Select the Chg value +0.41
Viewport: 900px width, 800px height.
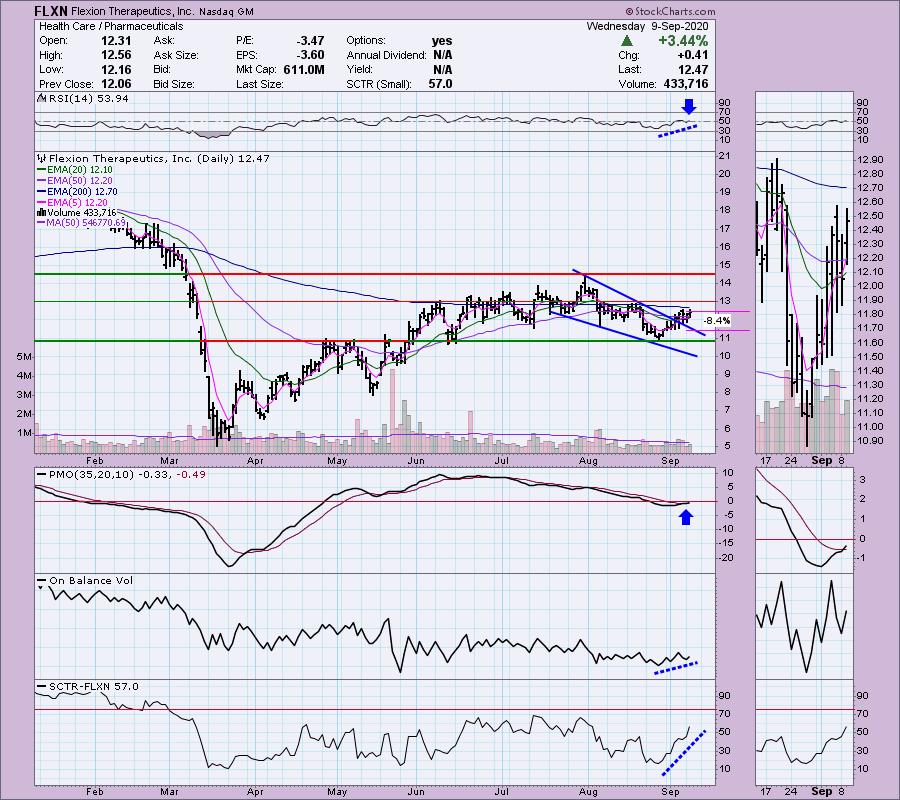[693, 55]
